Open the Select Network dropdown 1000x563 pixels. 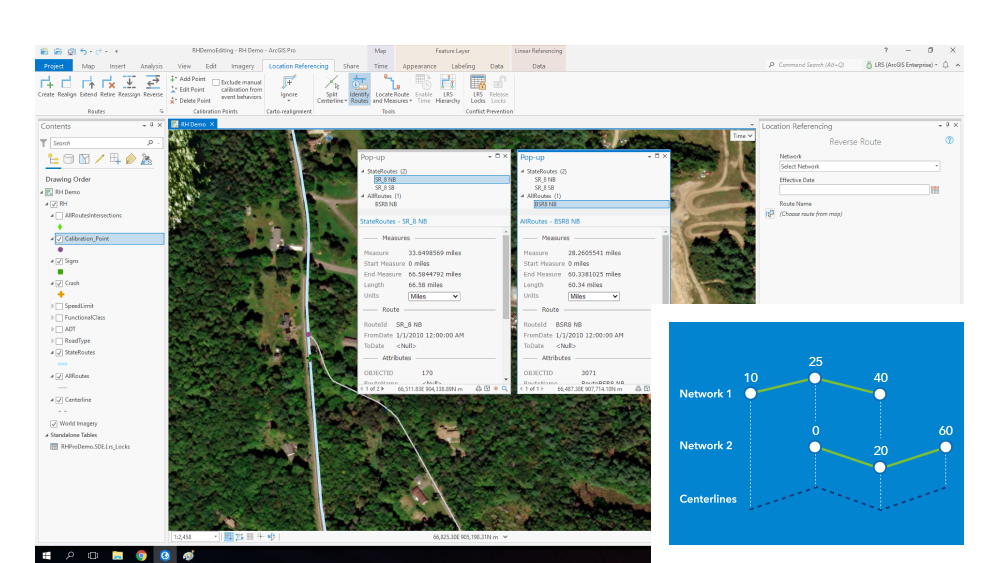(859, 166)
